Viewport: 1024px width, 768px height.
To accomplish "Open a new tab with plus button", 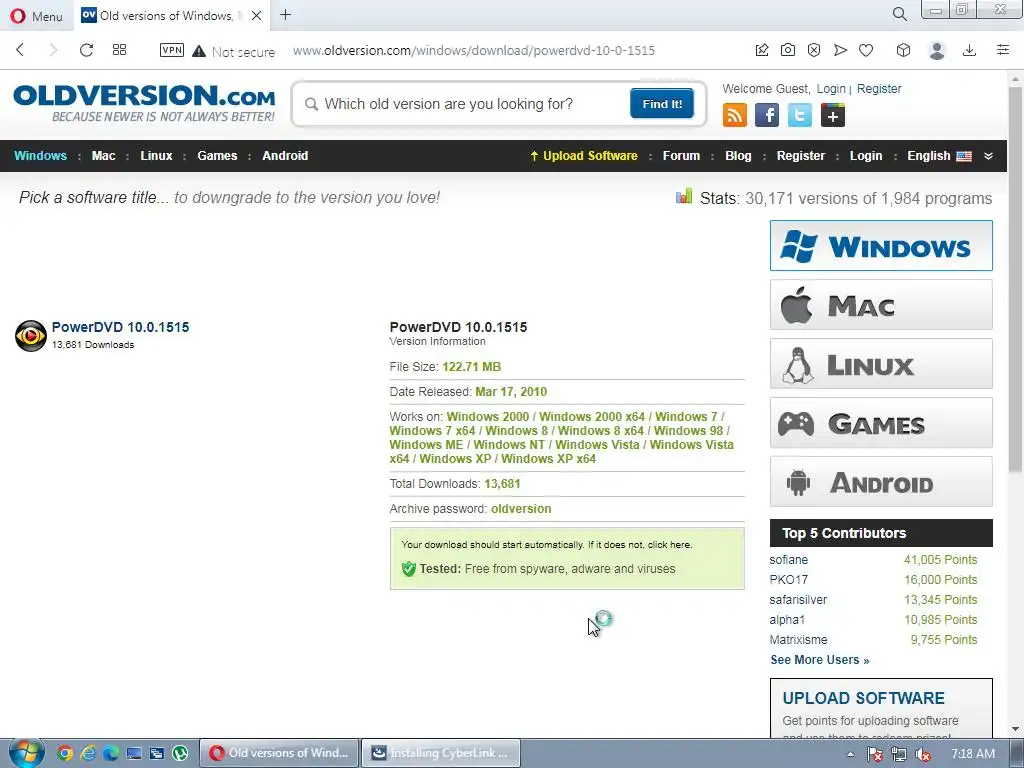I will pyautogui.click(x=285, y=15).
